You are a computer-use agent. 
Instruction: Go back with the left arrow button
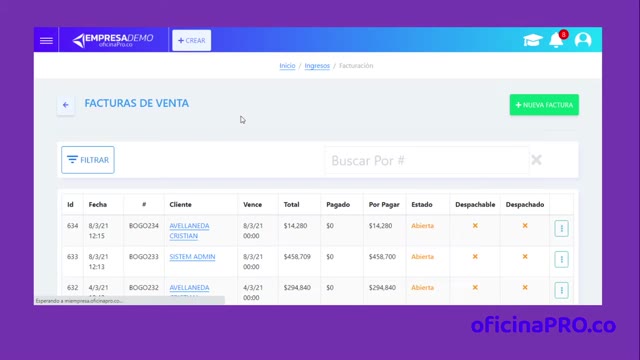pos(66,105)
